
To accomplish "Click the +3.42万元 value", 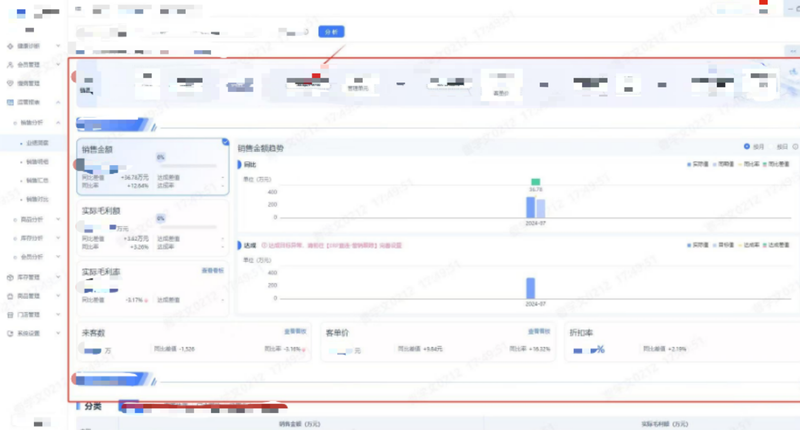I will (x=136, y=239).
